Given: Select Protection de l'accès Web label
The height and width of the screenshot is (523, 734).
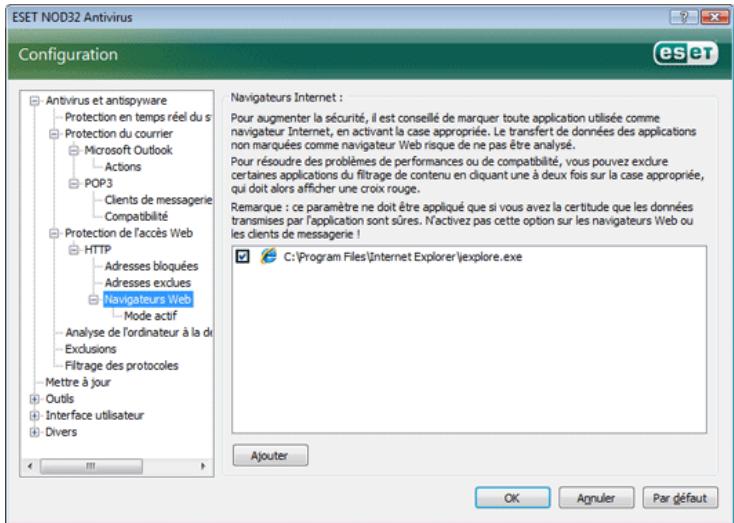Looking at the screenshot, I should click(x=129, y=233).
